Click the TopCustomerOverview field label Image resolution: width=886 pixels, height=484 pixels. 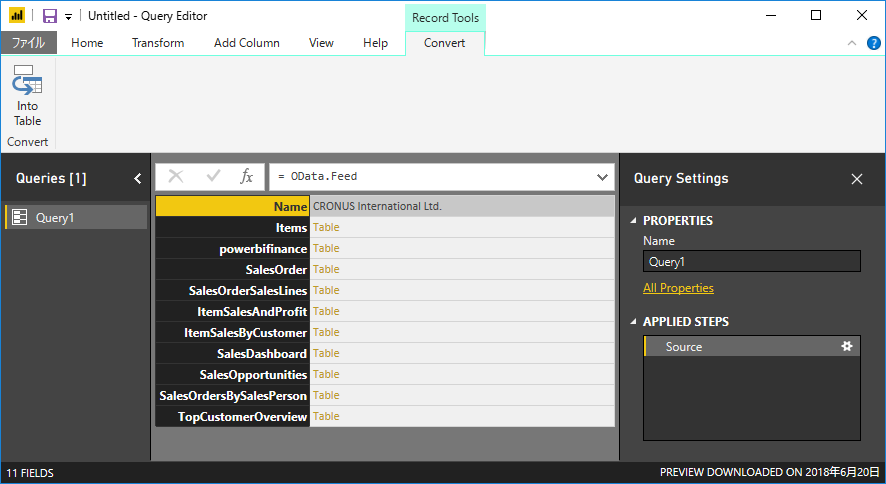point(242,417)
